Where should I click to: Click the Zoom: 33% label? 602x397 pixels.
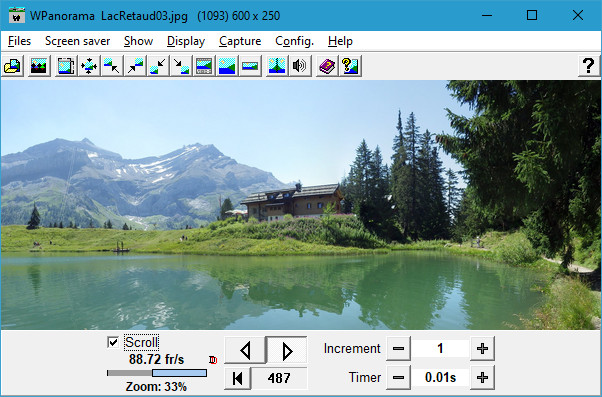tap(156, 386)
